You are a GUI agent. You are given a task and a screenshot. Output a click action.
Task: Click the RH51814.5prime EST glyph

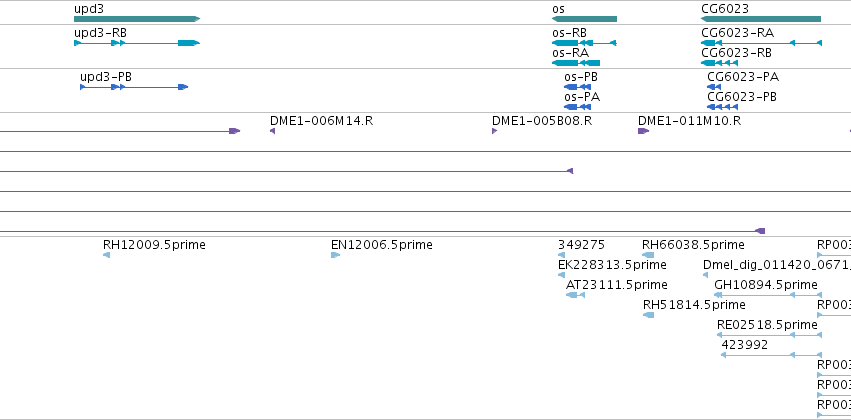pyautogui.click(x=649, y=315)
